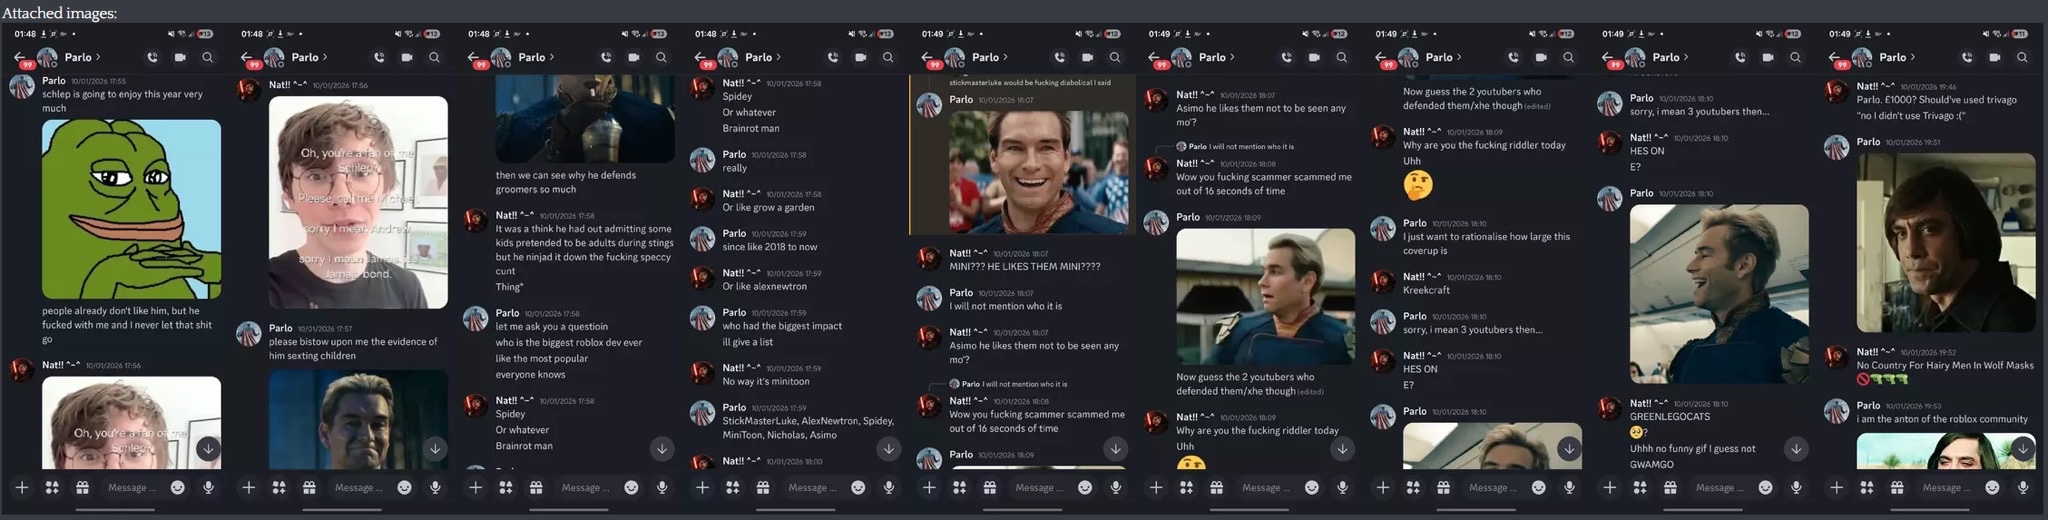Start video call in 'let me ask you' screenshot
Image resolution: width=2048 pixels, height=520 pixels.
634,58
